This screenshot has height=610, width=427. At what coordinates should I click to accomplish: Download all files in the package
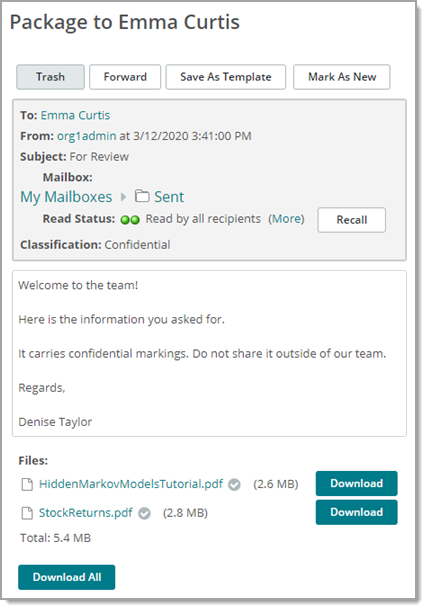pos(66,577)
